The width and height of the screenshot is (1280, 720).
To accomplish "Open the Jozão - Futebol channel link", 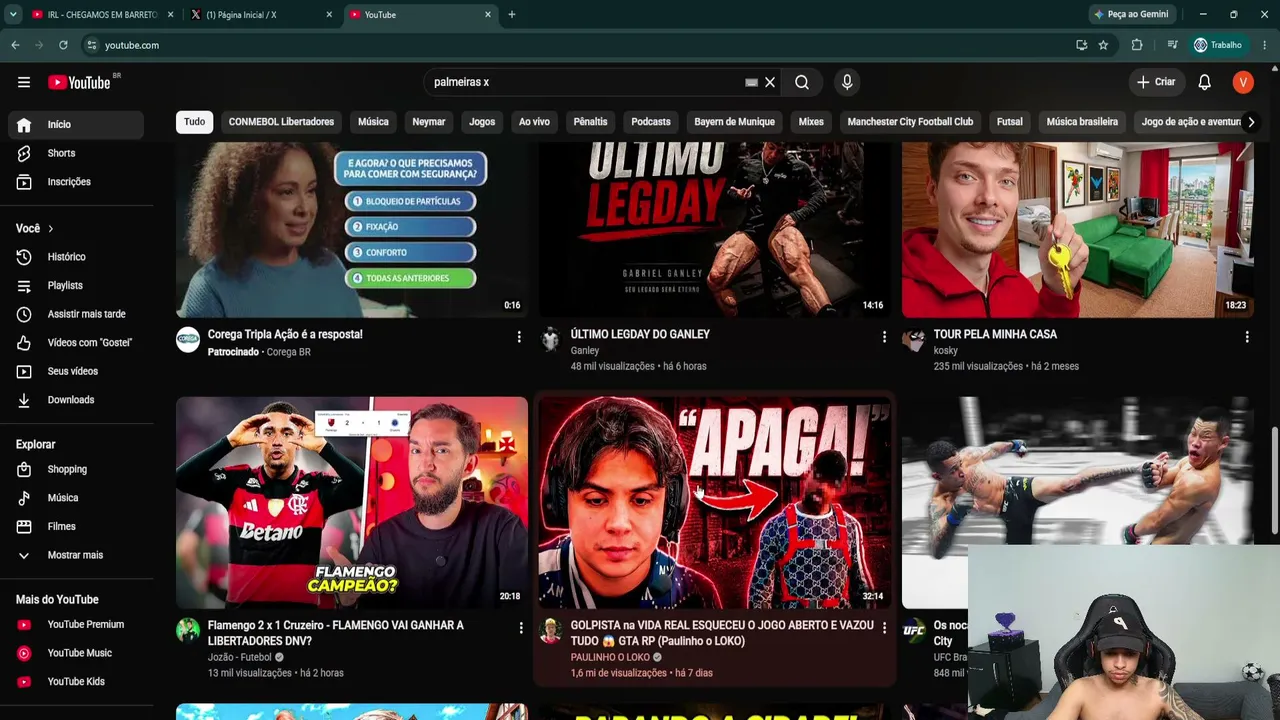I will 240,657.
